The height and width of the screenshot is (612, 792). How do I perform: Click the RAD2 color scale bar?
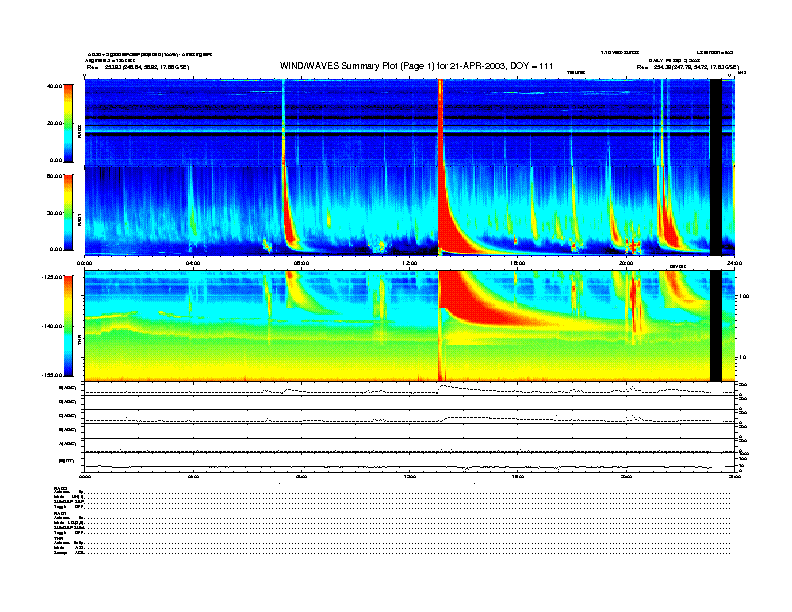(x=68, y=123)
